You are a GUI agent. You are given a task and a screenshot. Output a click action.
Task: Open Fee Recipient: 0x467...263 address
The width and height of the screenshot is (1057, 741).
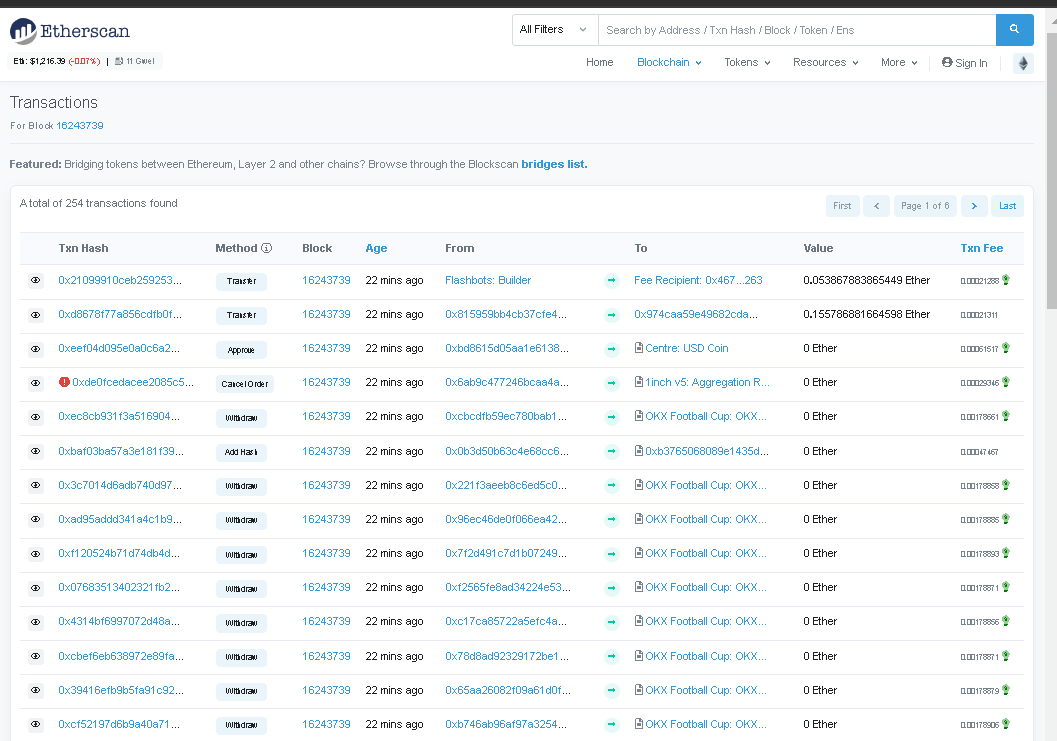click(698, 280)
